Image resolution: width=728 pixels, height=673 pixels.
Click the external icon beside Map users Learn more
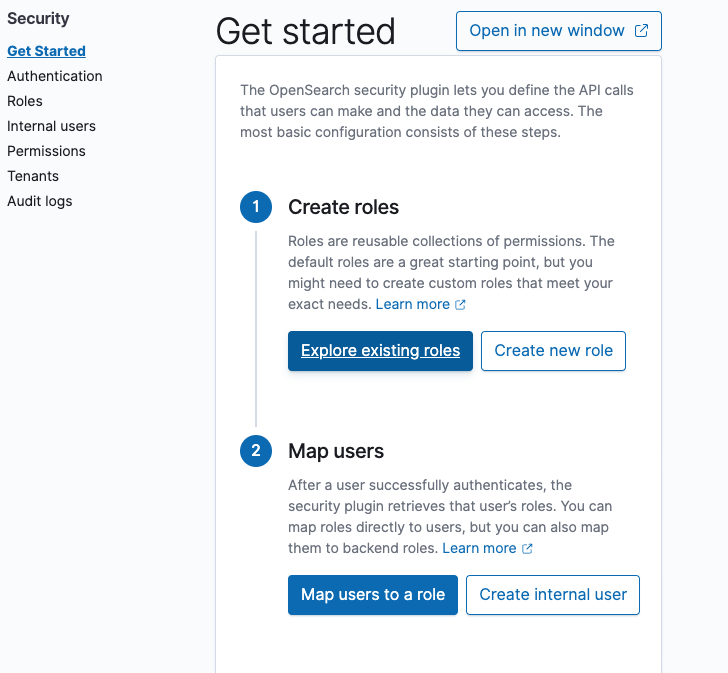click(527, 549)
